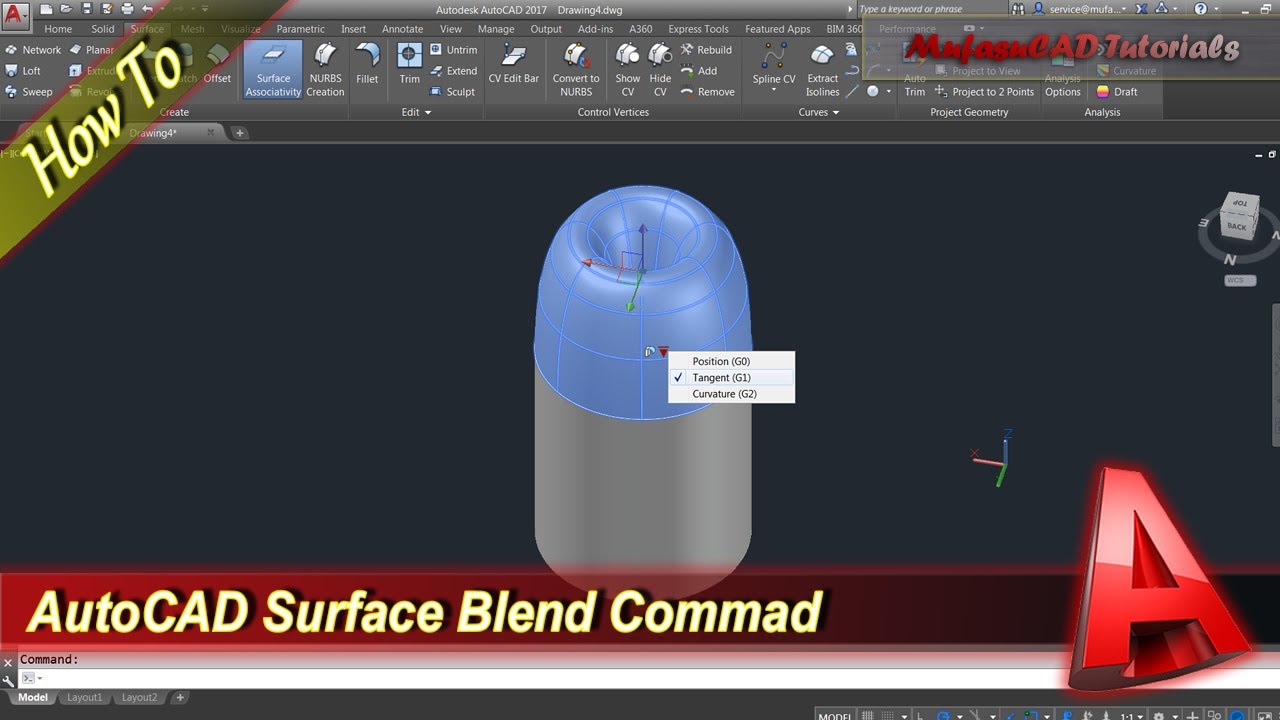Image resolution: width=1280 pixels, height=720 pixels.
Task: Select the Network surface tool
Action: point(33,50)
